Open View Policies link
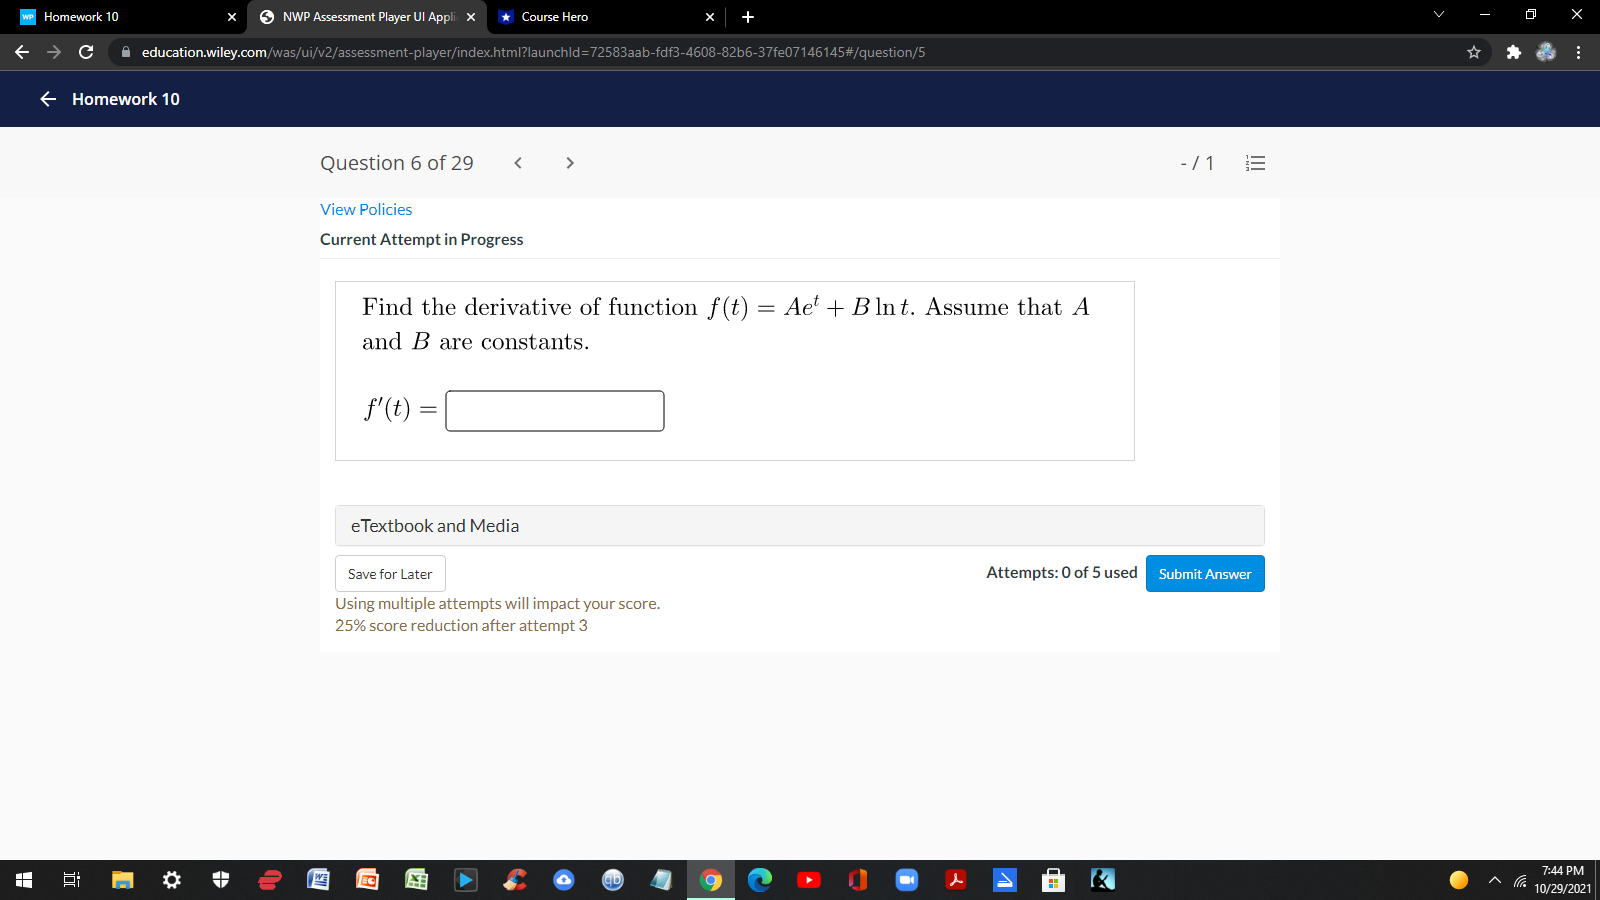The height and width of the screenshot is (900, 1600). coord(366,209)
